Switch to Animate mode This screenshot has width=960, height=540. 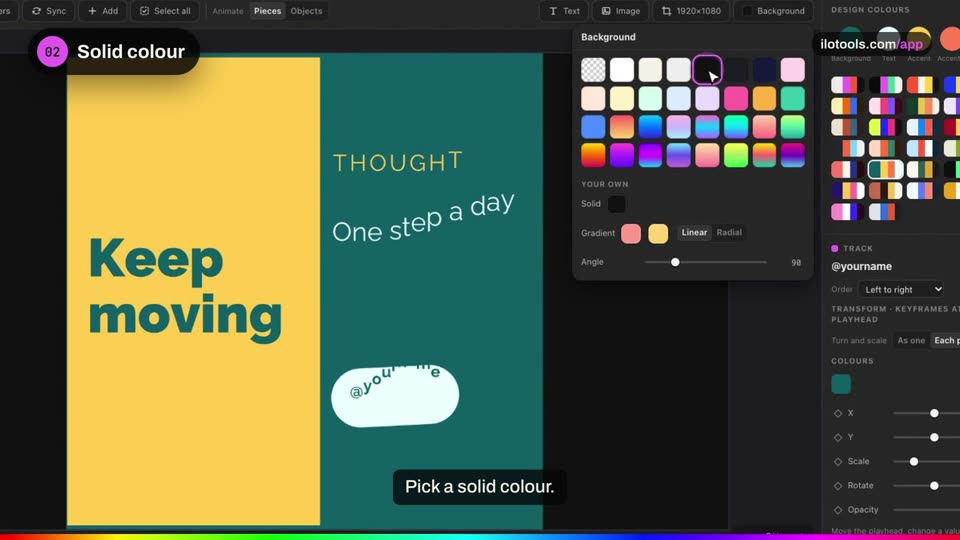click(x=228, y=11)
